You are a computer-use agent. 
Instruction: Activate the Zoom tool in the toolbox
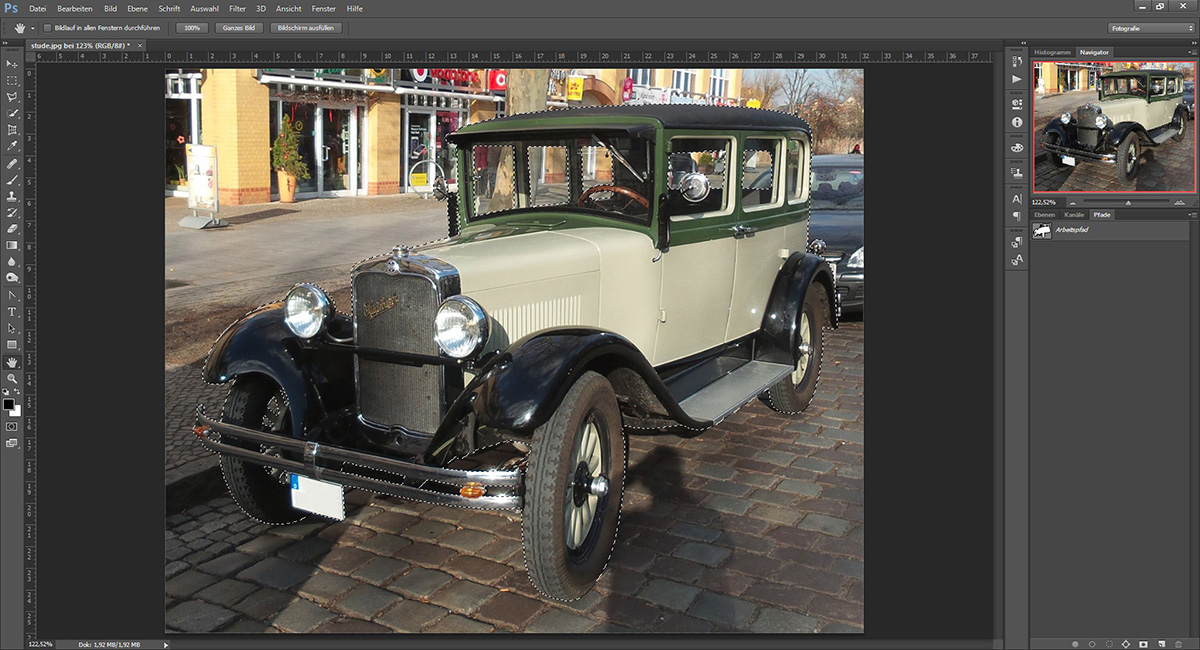click(x=12, y=378)
